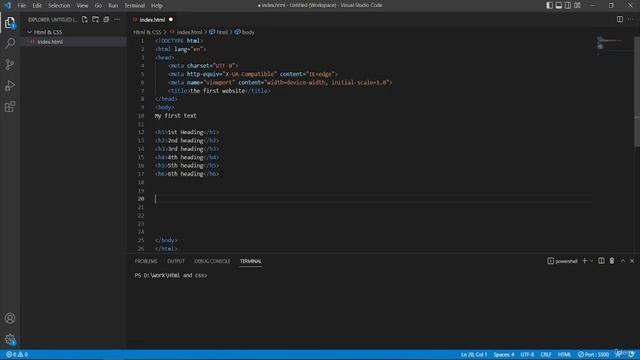Open editor more actions ellipsis
The image size is (640, 360).
pyautogui.click(x=631, y=19)
